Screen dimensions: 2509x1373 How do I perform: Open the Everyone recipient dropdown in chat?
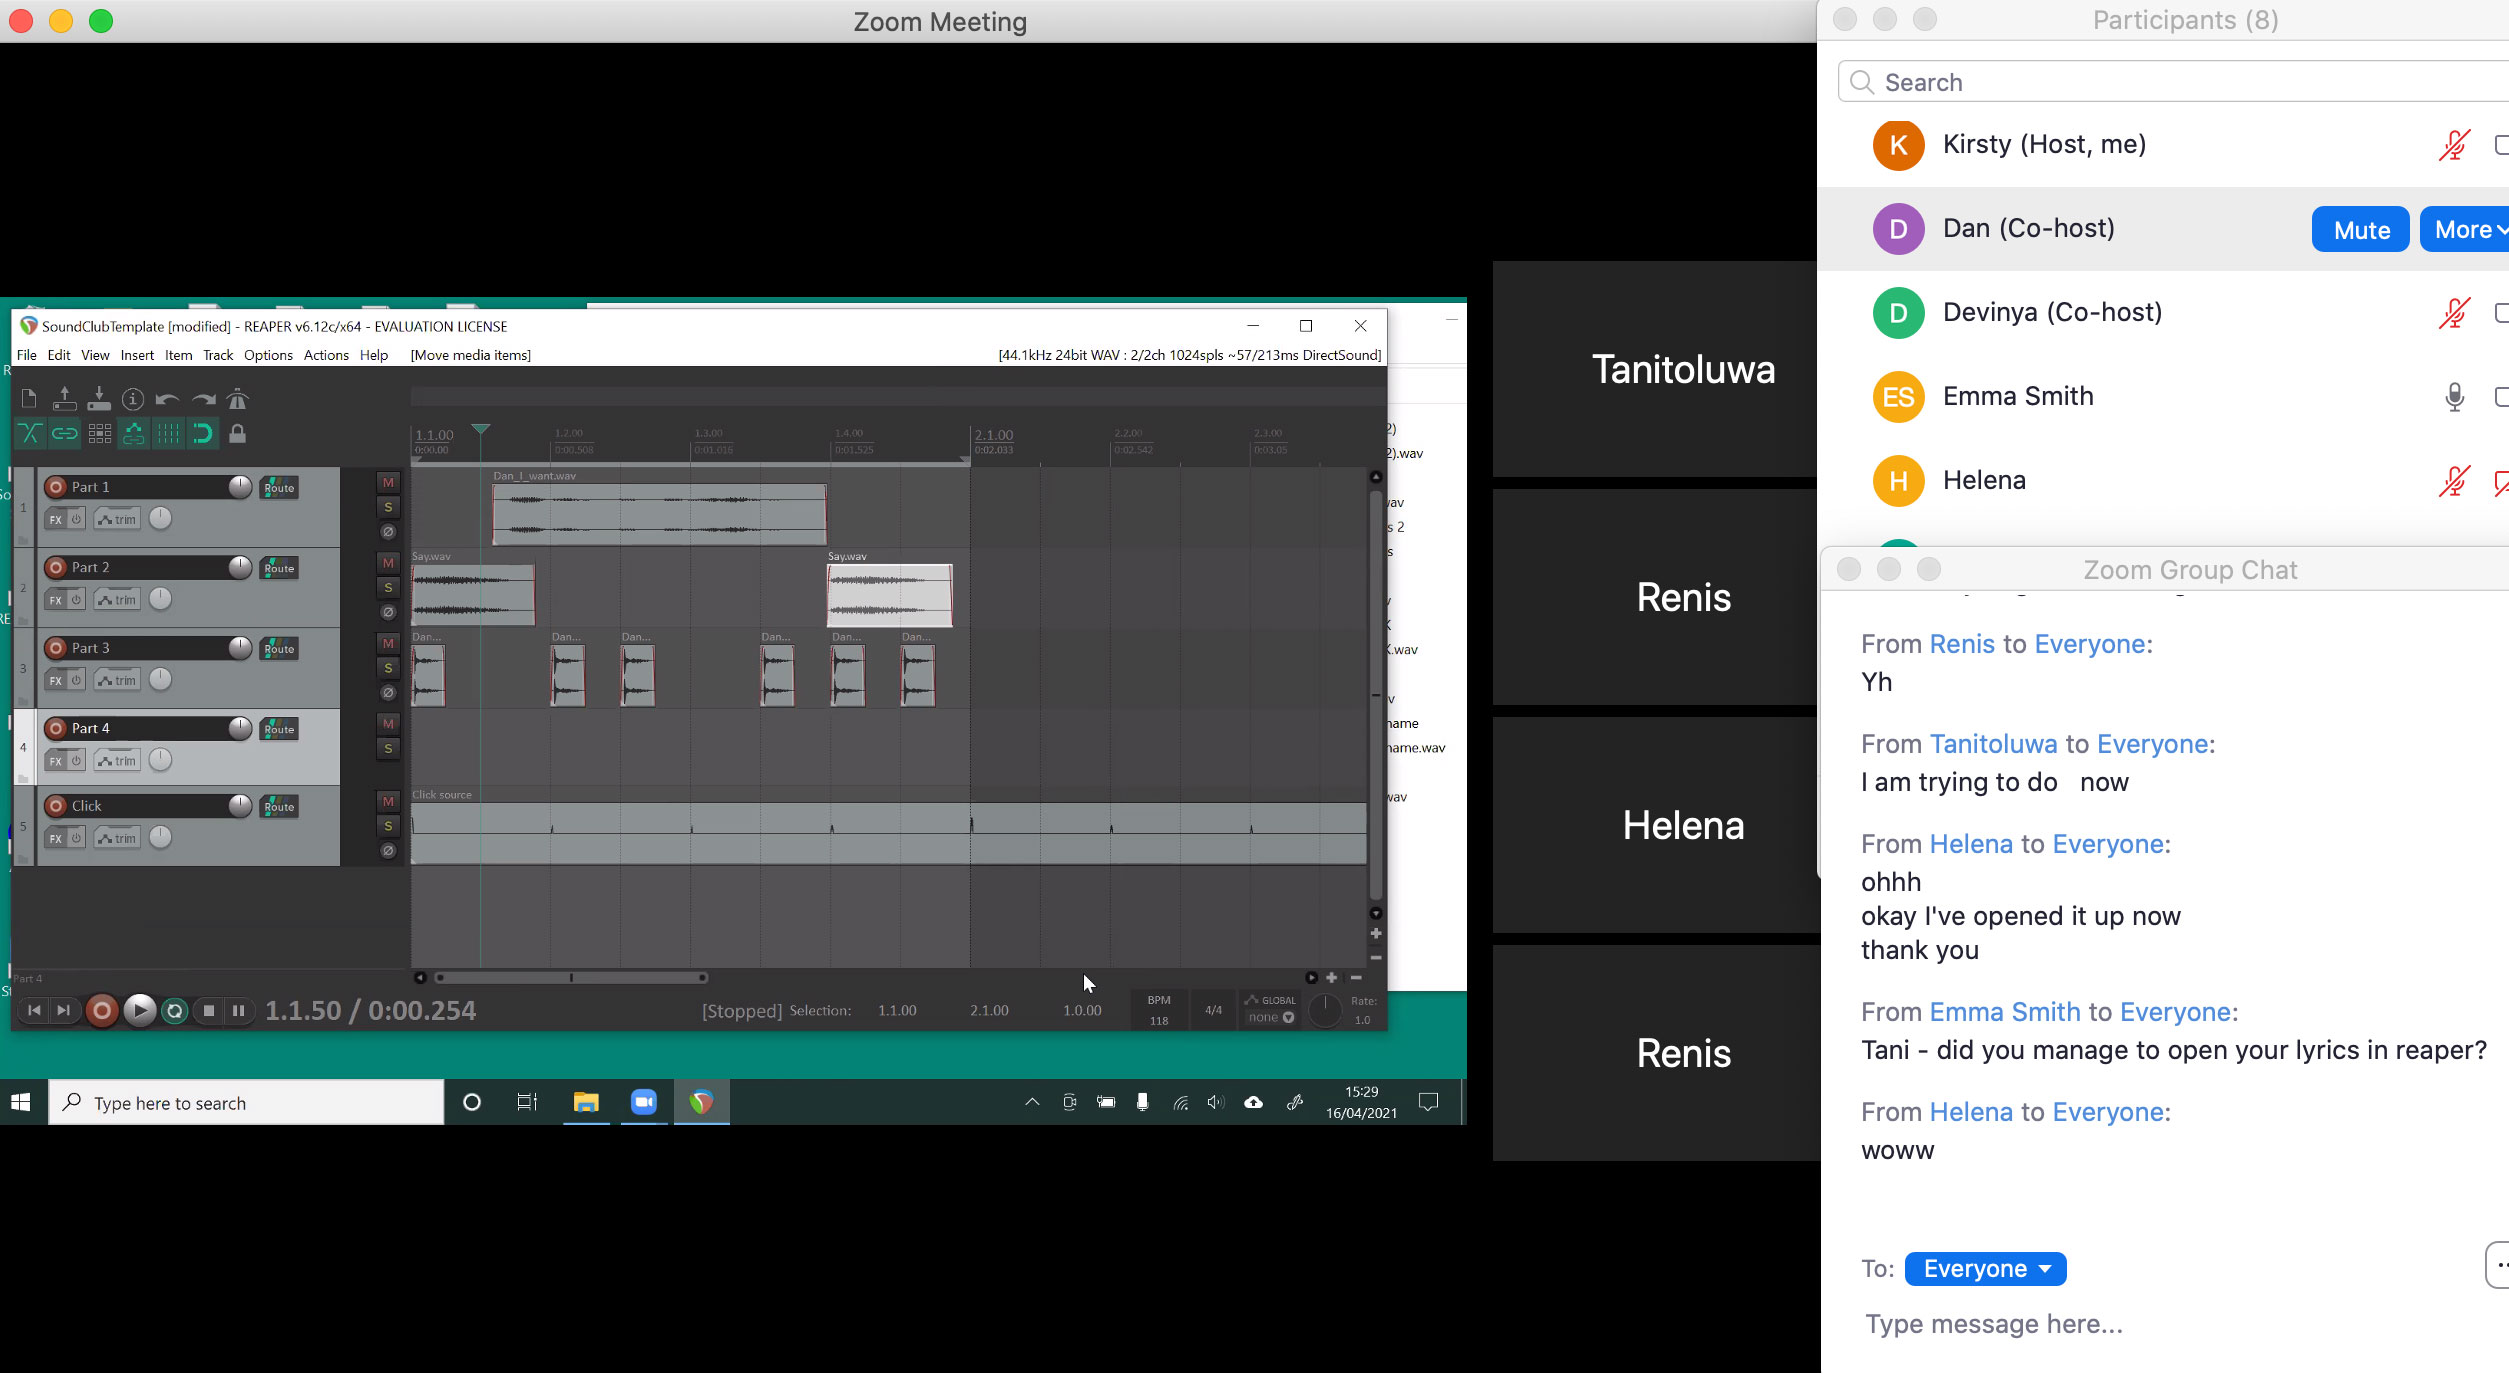pos(1985,1268)
